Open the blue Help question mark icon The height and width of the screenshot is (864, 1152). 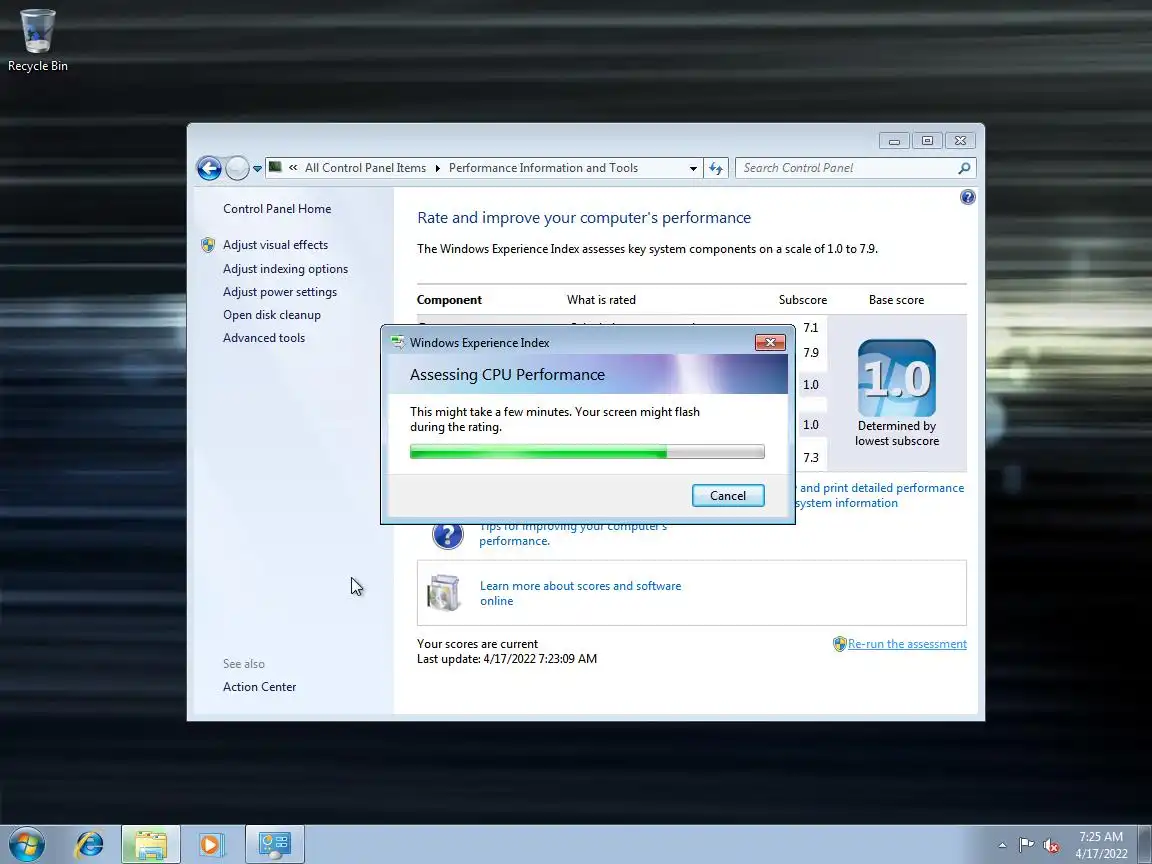(968, 197)
